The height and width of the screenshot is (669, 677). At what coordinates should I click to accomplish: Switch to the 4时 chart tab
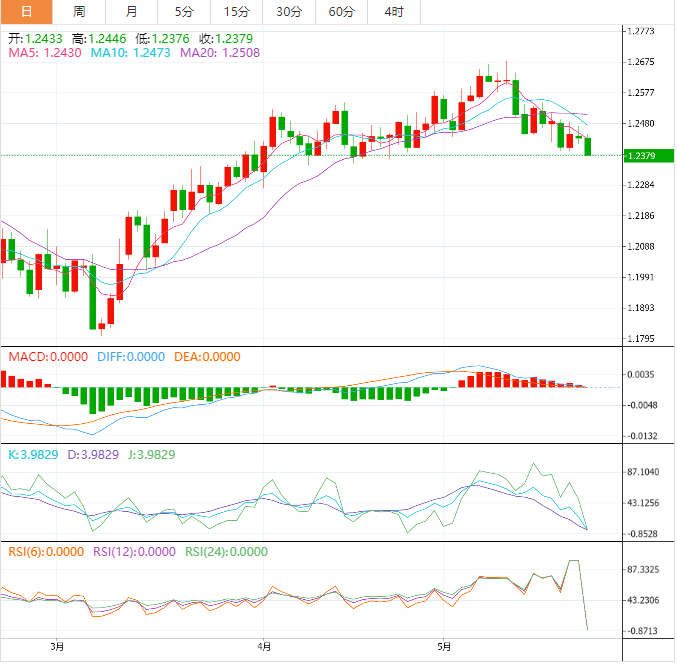coord(394,12)
